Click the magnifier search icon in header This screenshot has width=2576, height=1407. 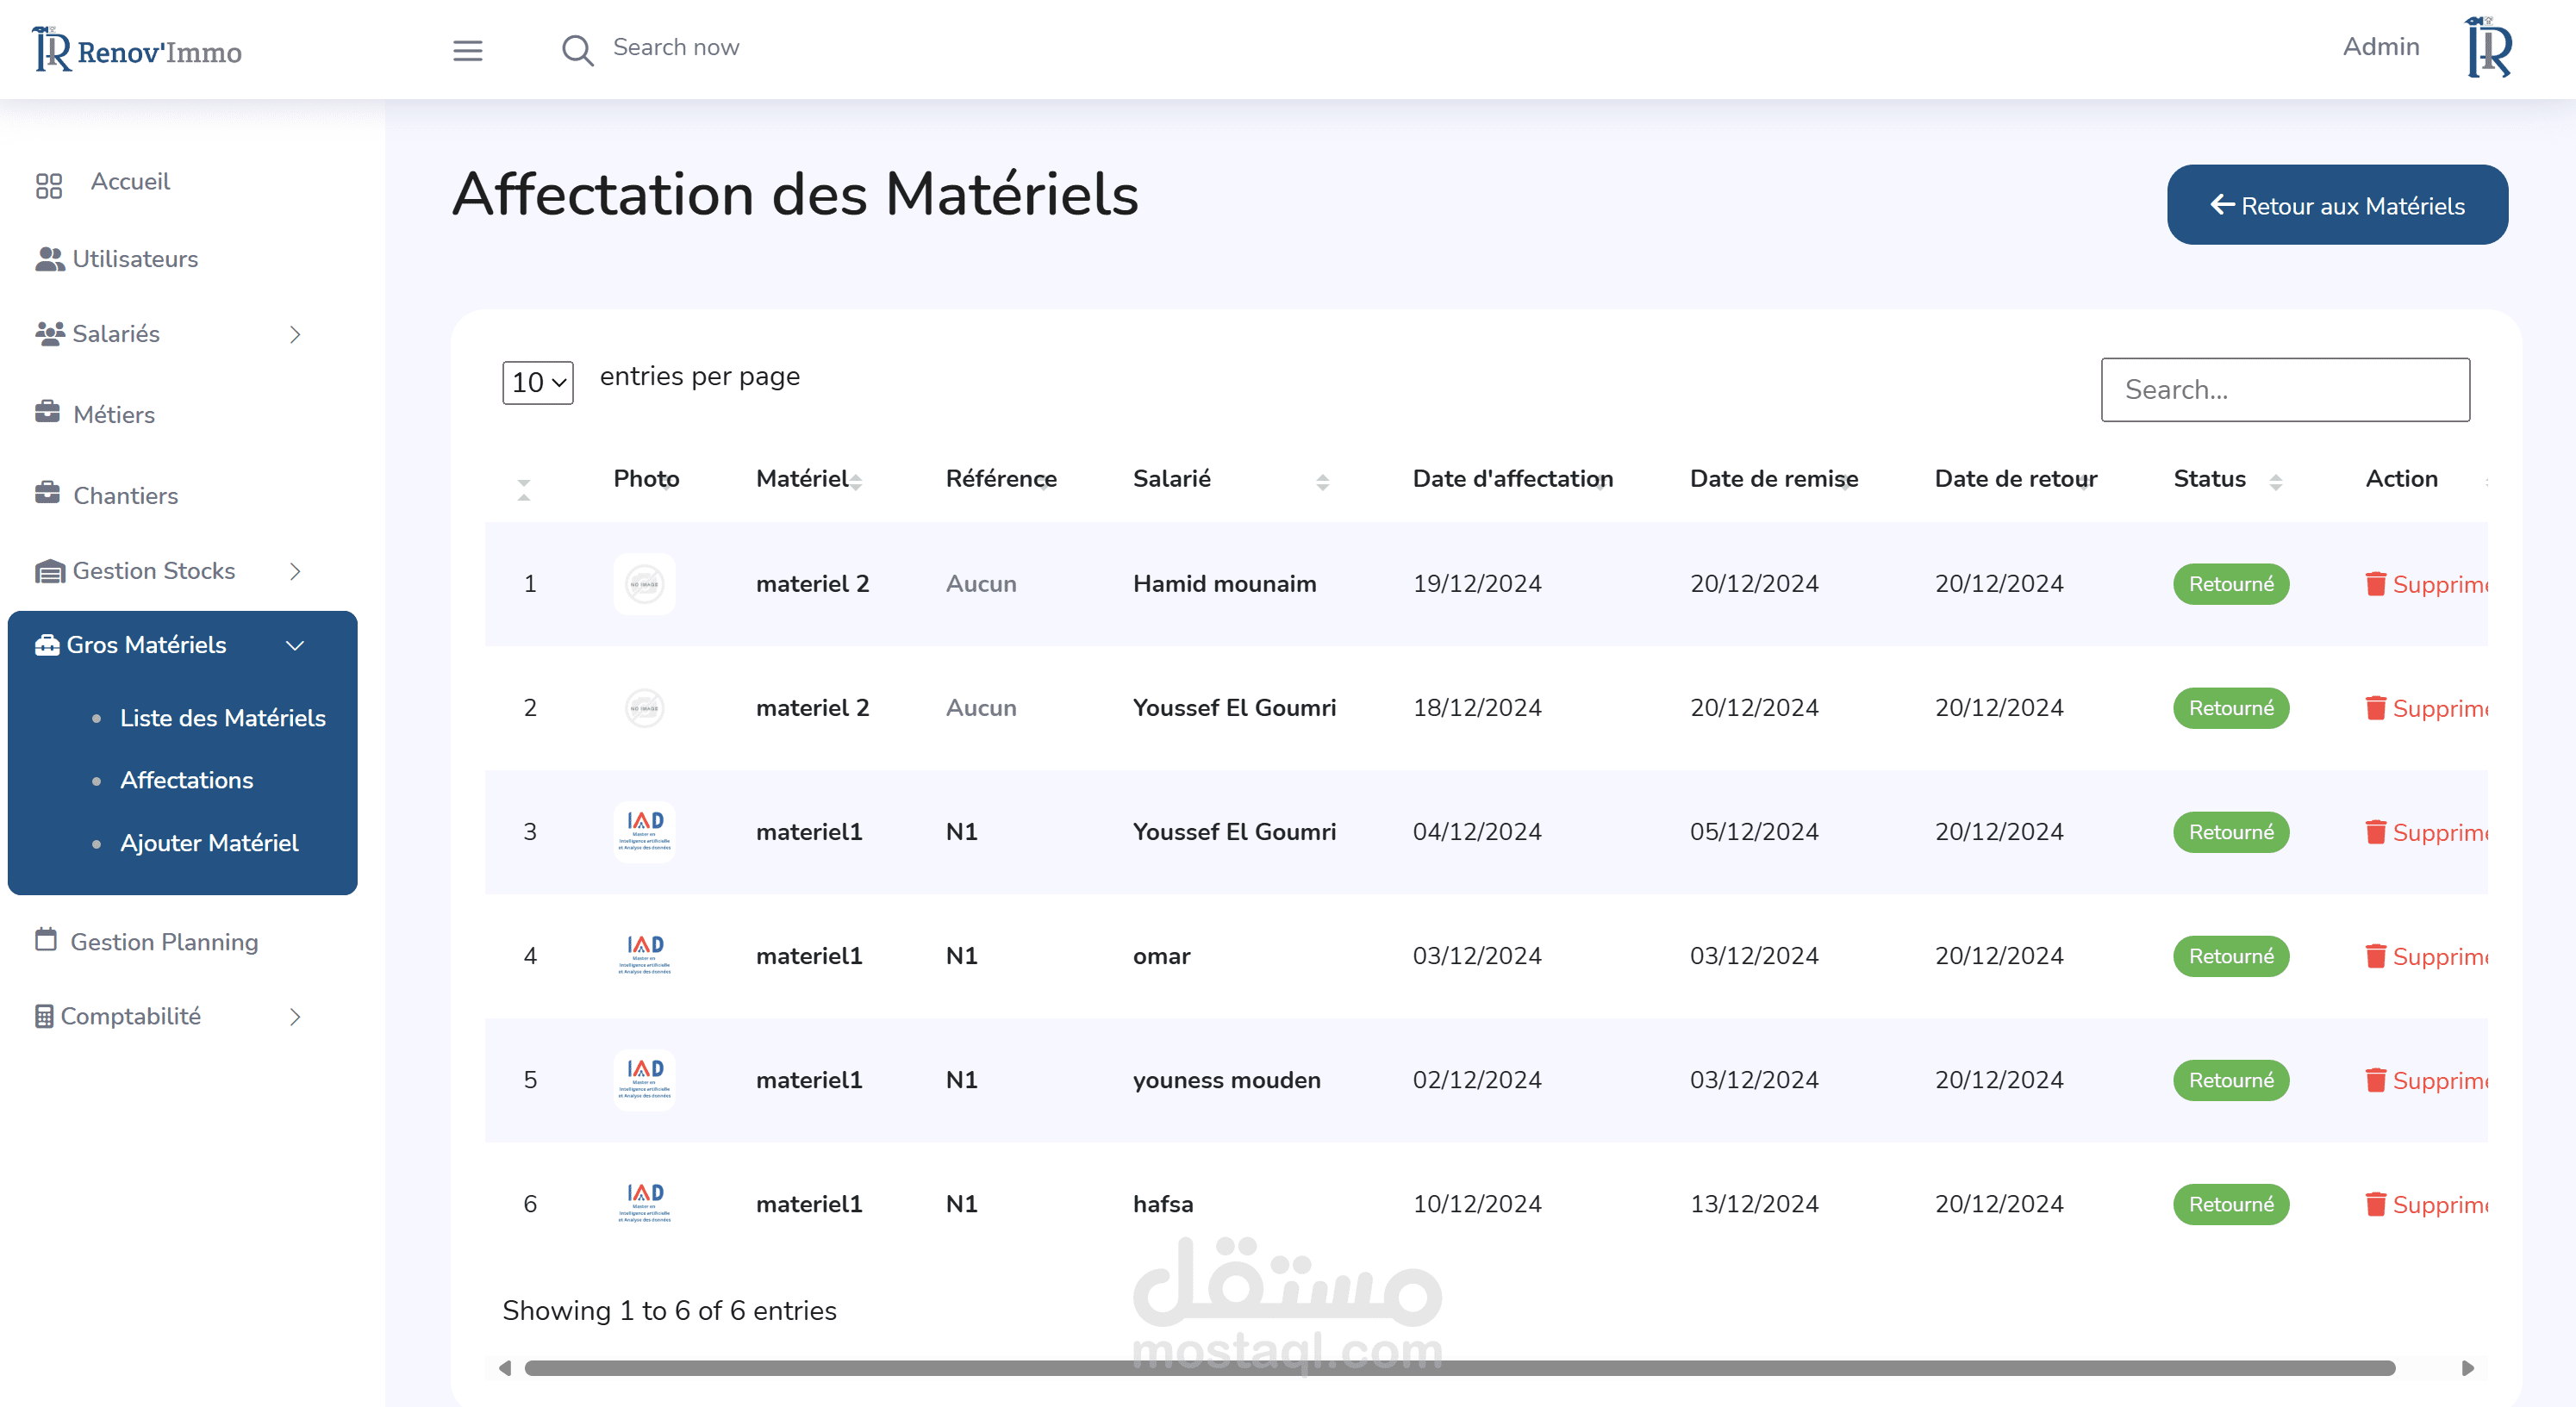(x=577, y=50)
